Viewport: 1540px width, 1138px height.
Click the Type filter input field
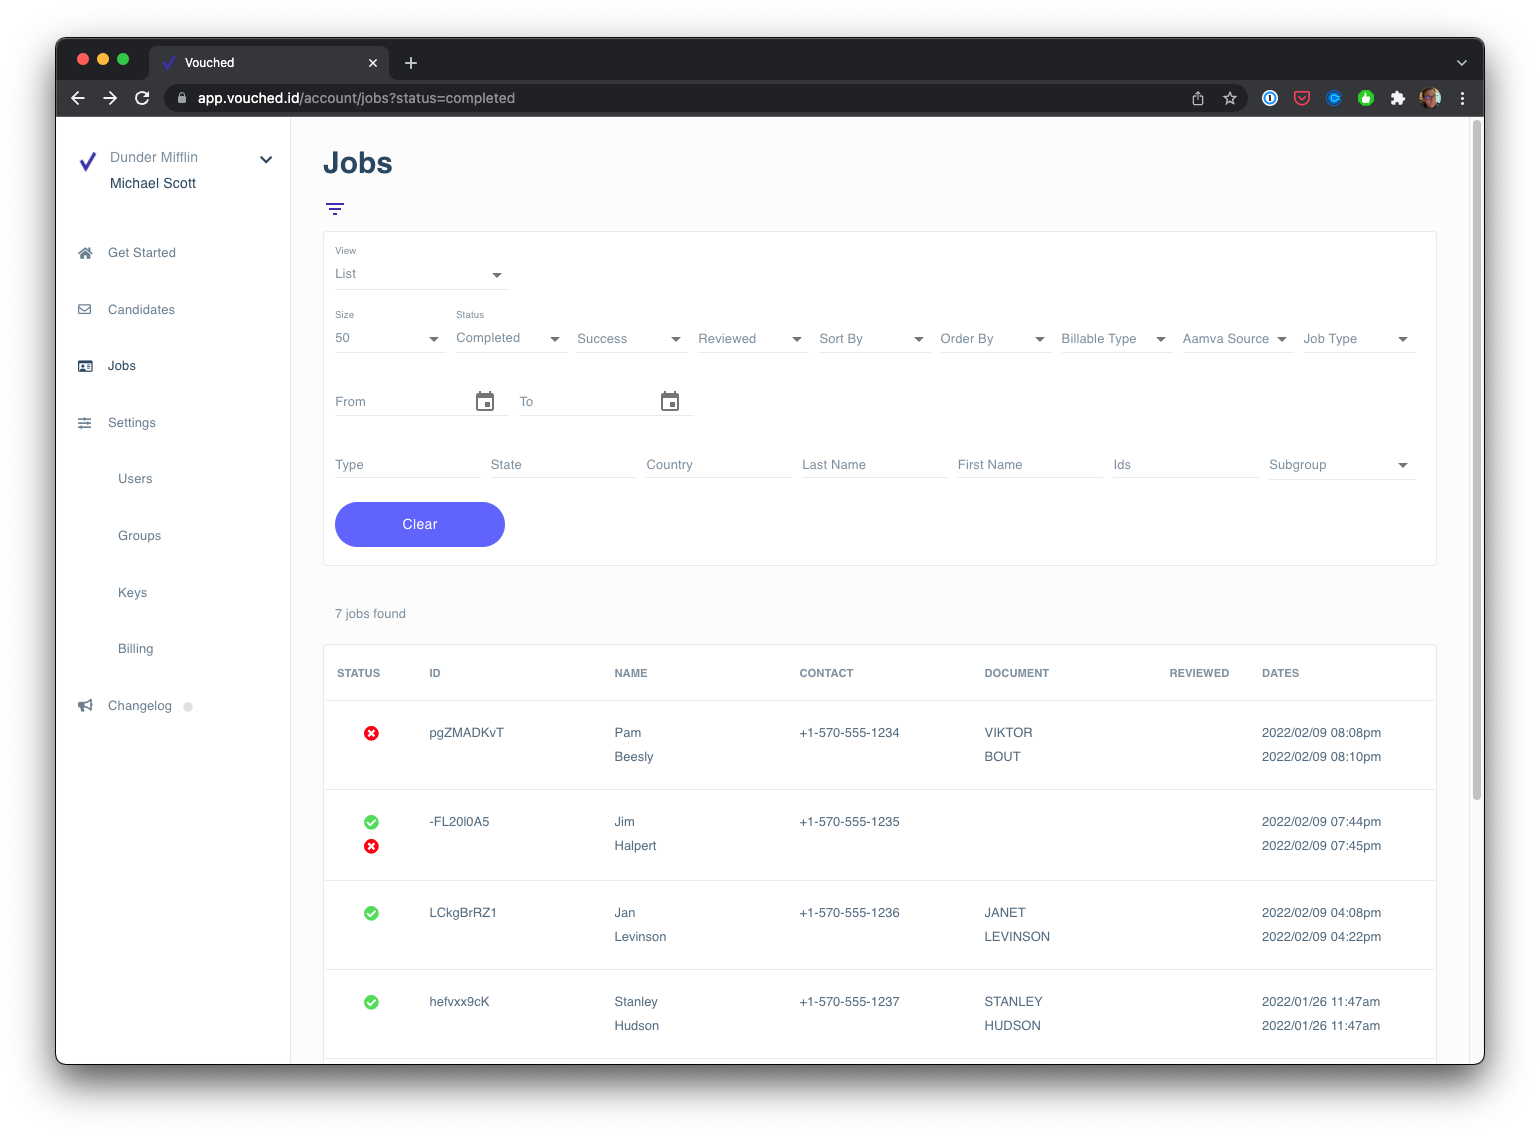407,465
